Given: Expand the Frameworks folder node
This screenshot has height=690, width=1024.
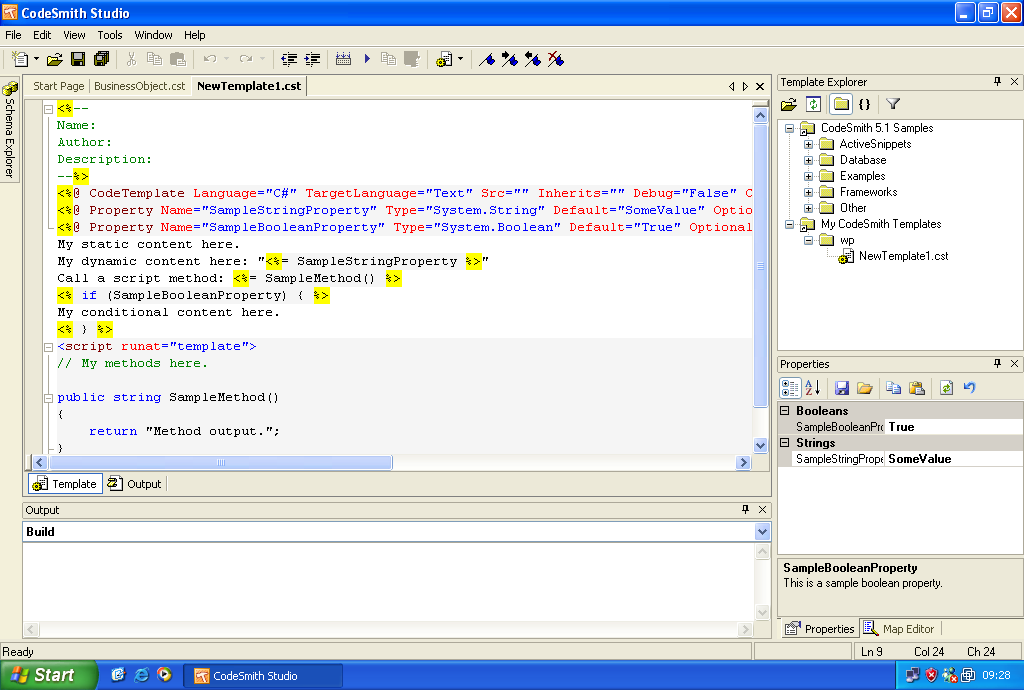Looking at the screenshot, I should 808,193.
